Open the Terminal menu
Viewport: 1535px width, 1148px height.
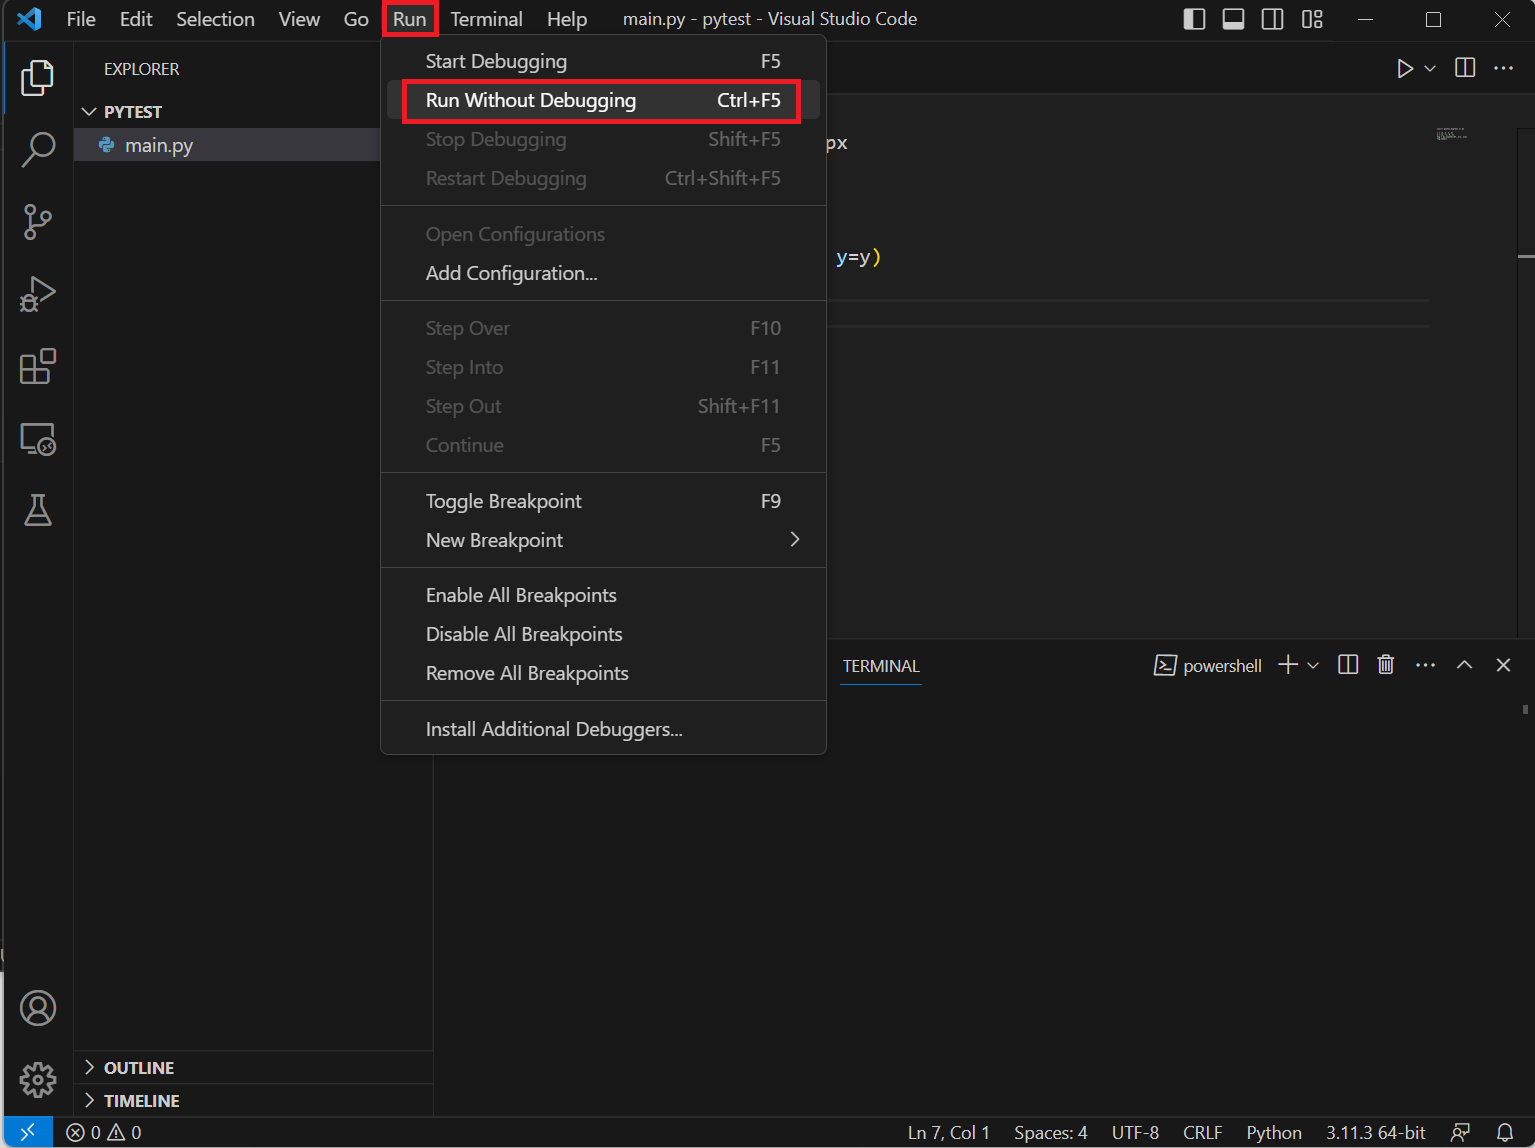[x=486, y=19]
